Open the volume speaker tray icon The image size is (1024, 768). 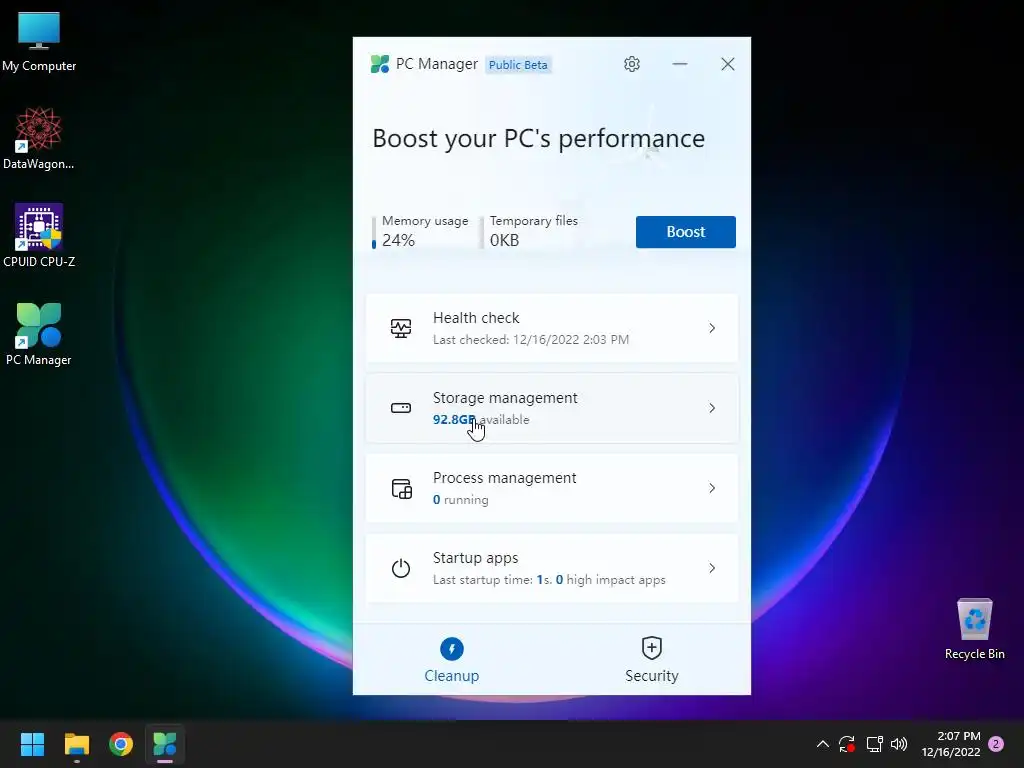point(899,744)
